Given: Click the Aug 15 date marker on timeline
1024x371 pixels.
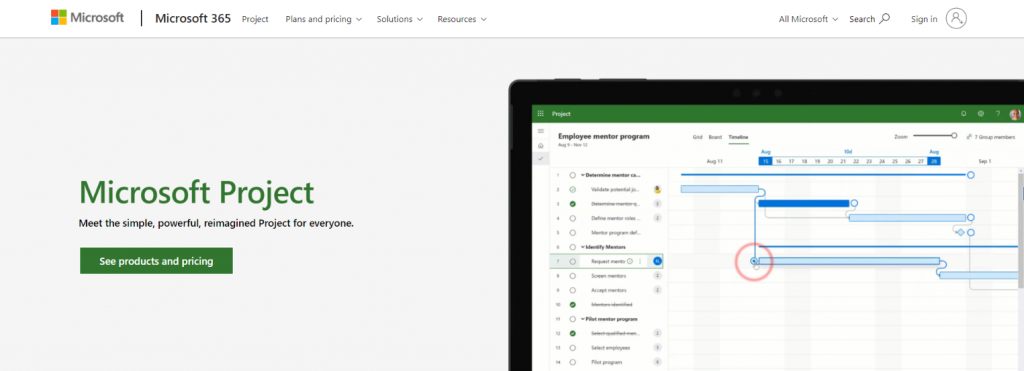Looking at the screenshot, I should (765, 161).
